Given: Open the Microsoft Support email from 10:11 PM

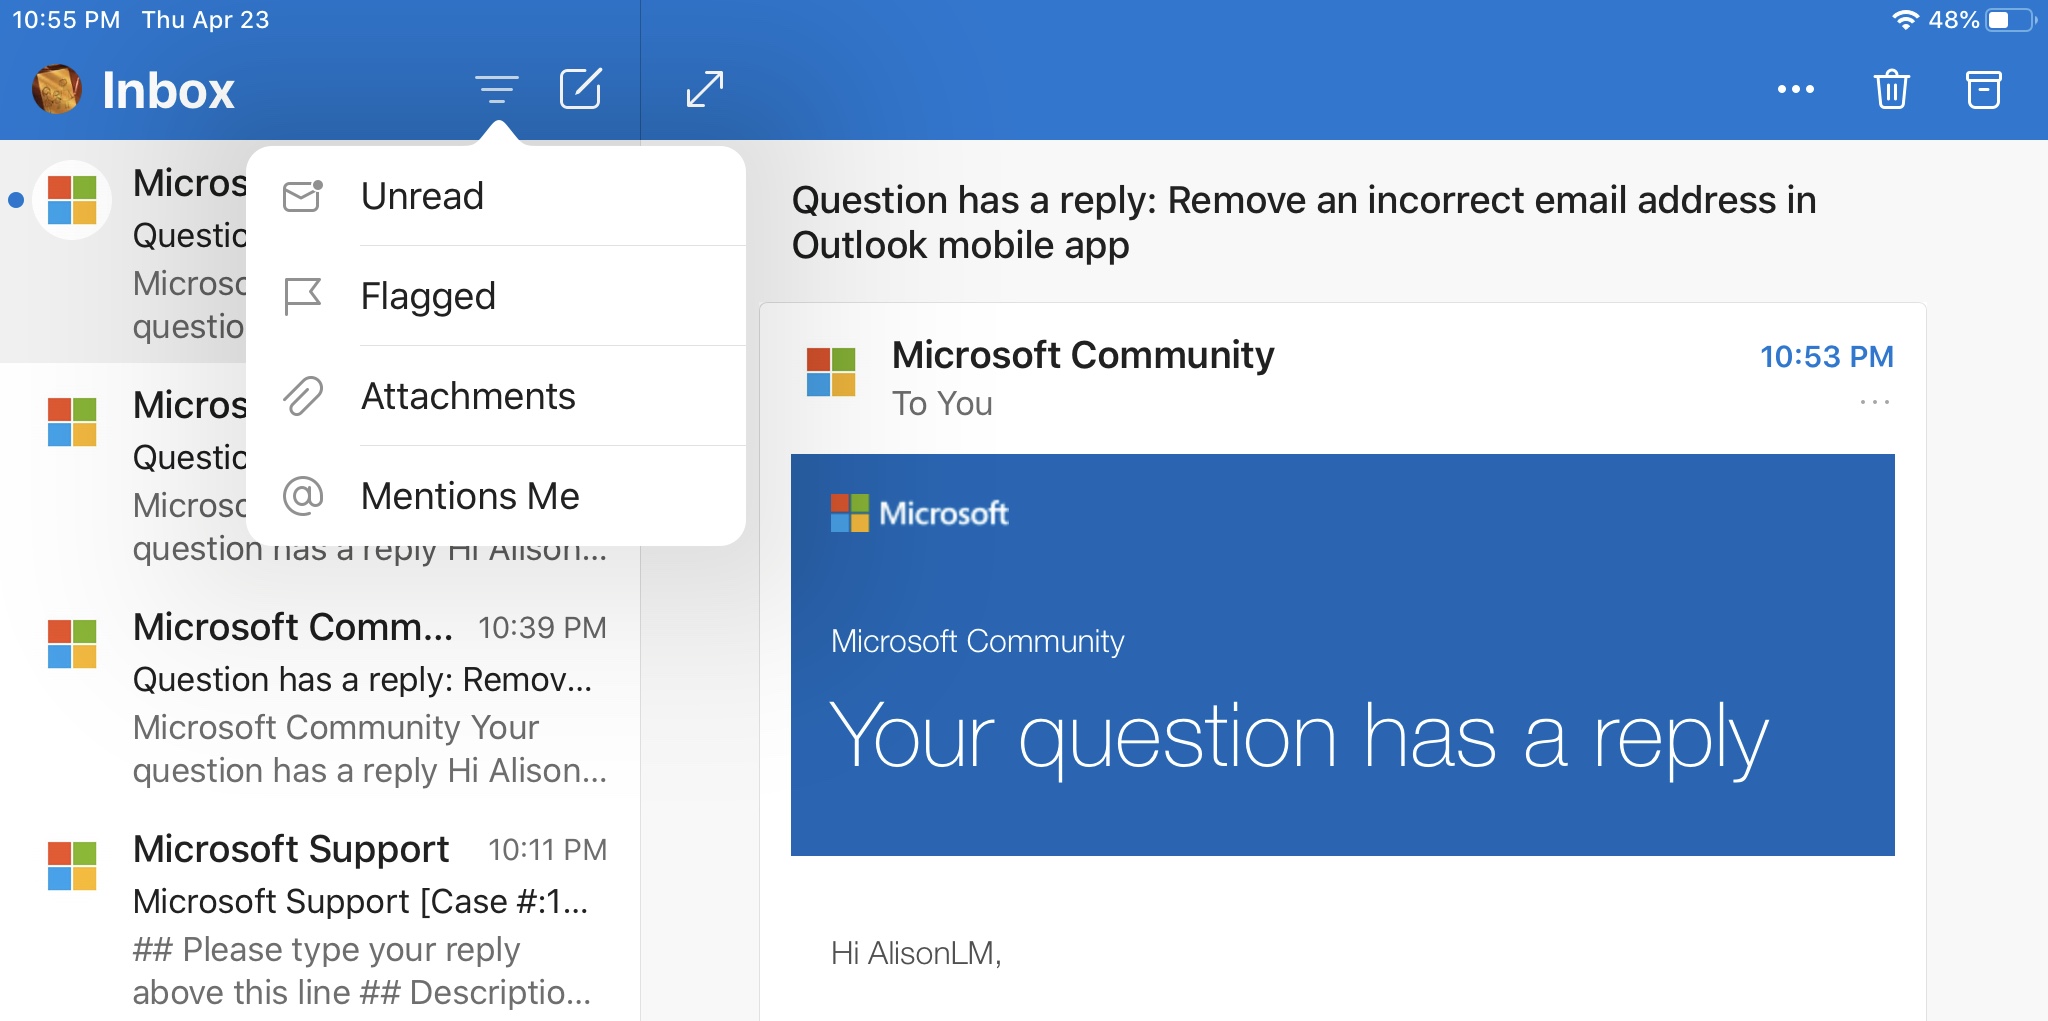Looking at the screenshot, I should click(320, 918).
